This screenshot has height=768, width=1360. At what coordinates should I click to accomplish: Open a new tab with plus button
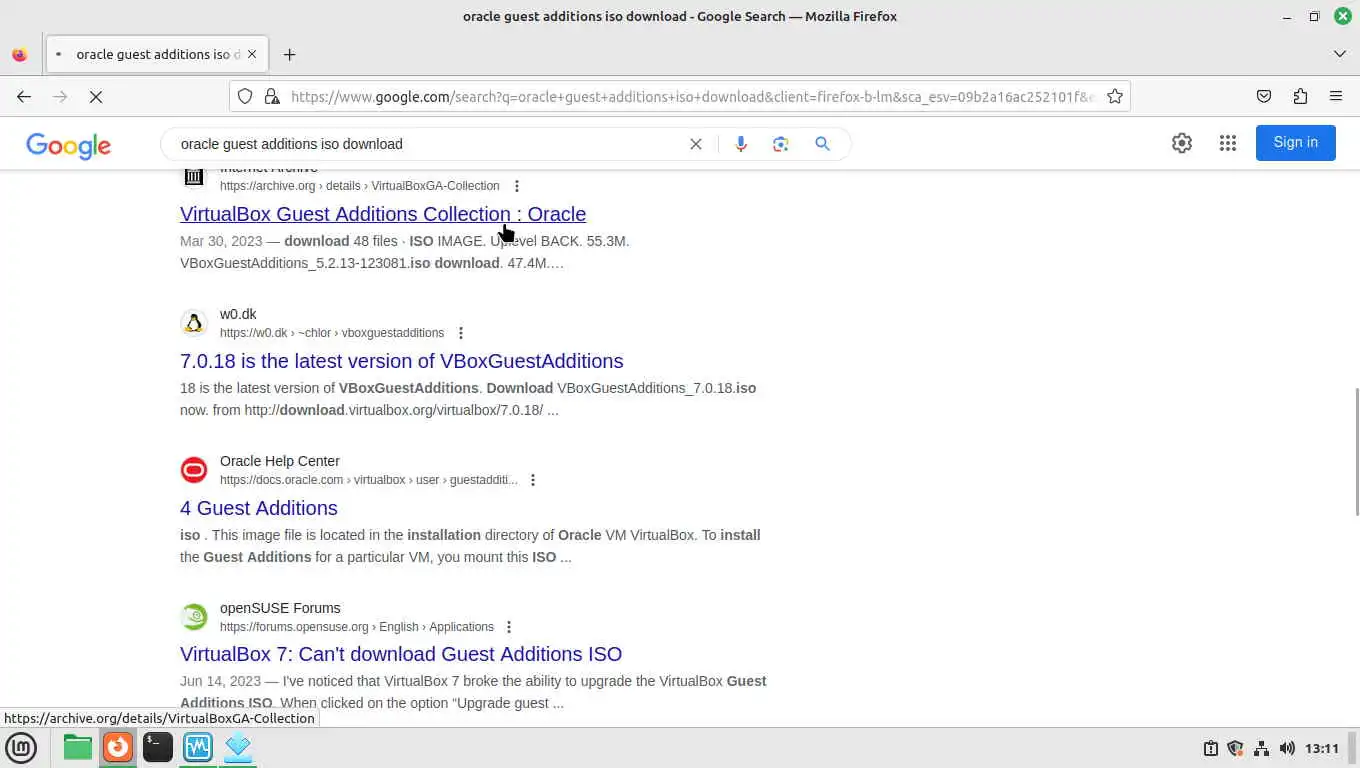point(289,54)
